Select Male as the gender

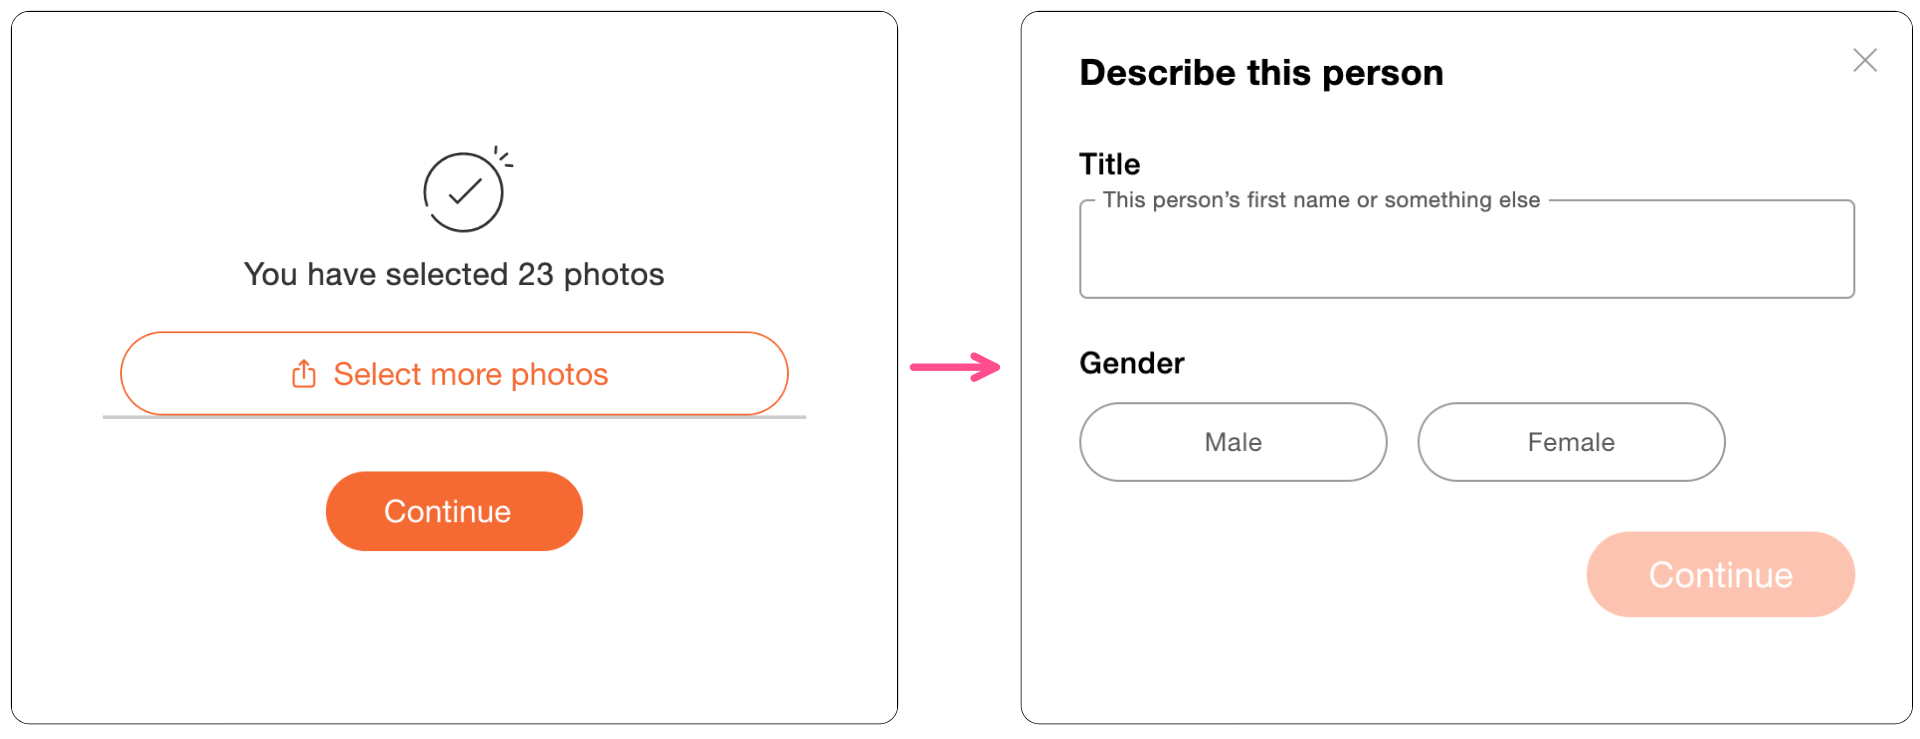(x=1232, y=442)
